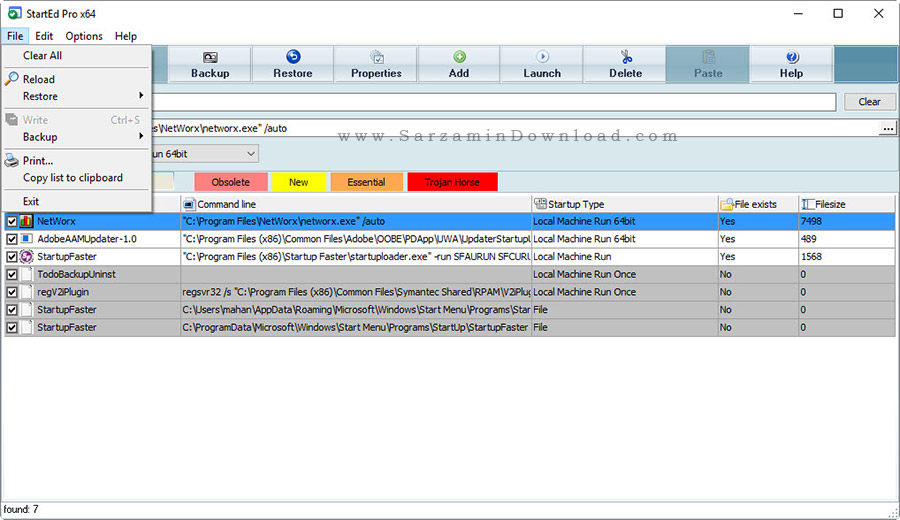
Task: Sort by Command line column header
Action: (x=356, y=204)
